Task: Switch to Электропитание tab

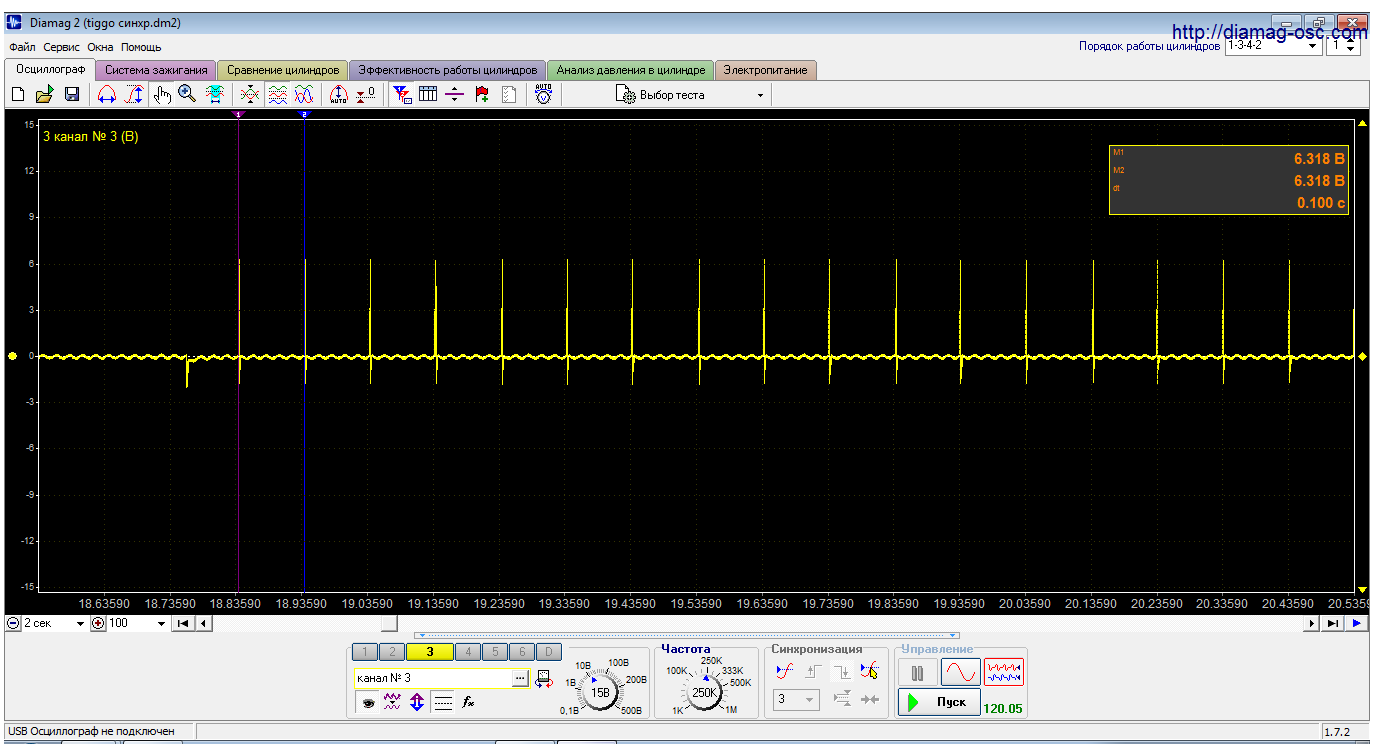Action: [x=766, y=70]
